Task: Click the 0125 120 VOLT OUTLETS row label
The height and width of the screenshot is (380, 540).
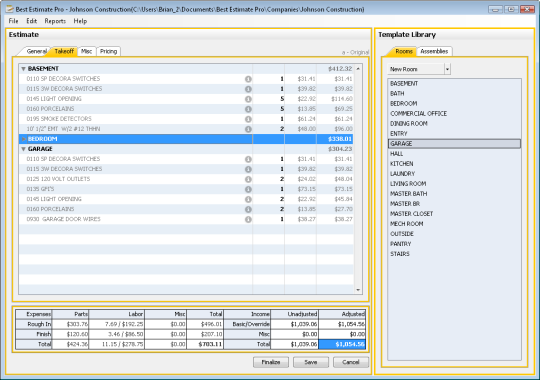Action: coord(58,179)
